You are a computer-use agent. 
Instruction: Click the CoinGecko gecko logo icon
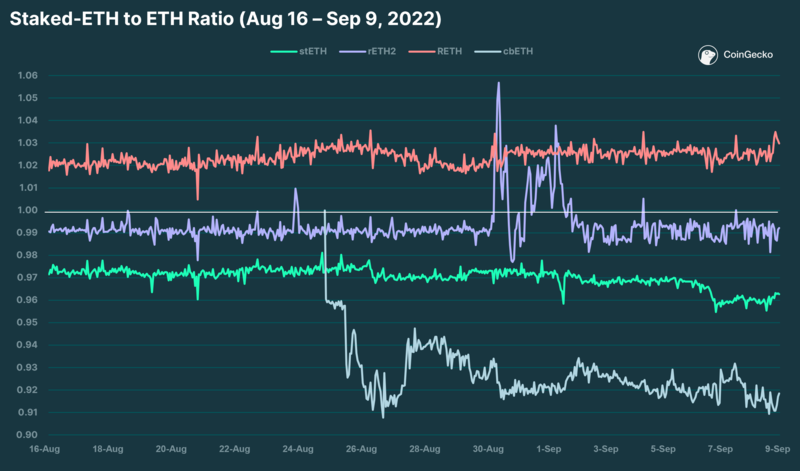pyautogui.click(x=709, y=57)
